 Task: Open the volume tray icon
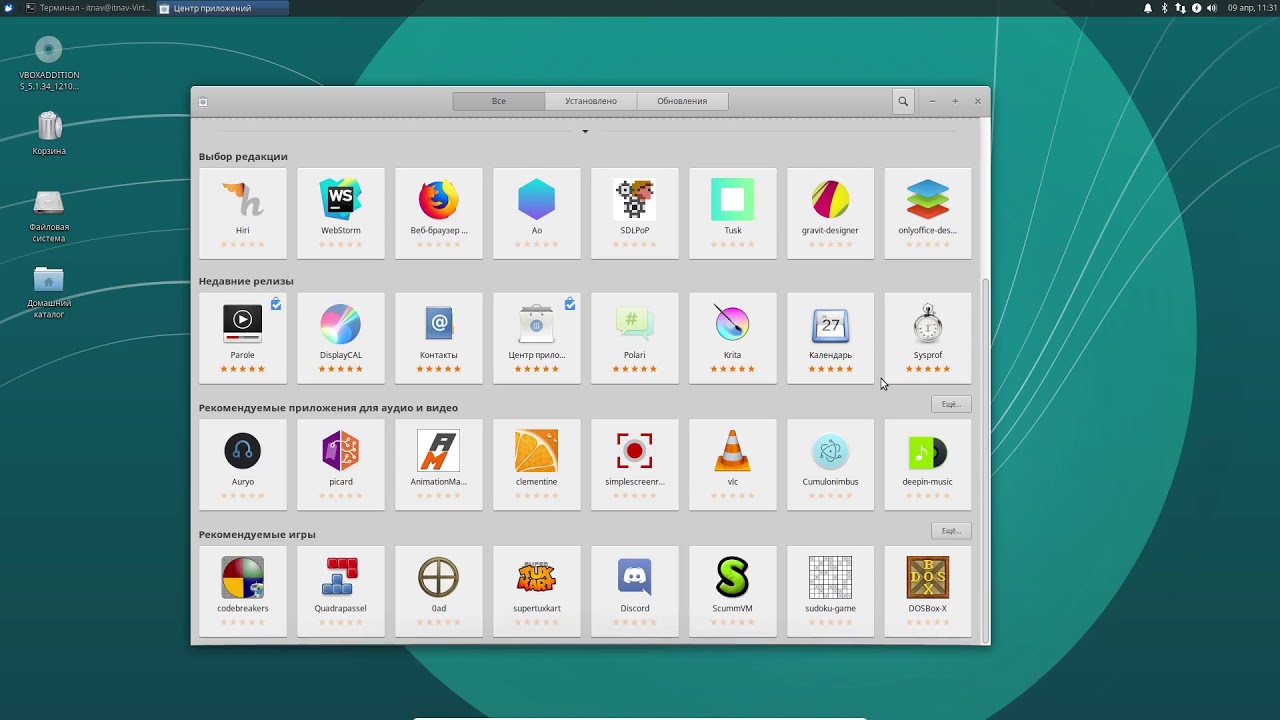[1212, 8]
